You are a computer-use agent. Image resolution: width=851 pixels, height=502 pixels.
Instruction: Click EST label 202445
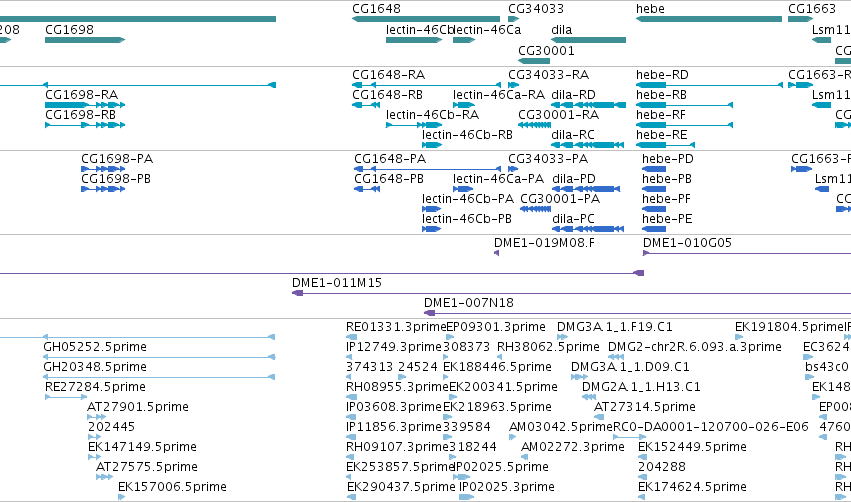(111, 427)
